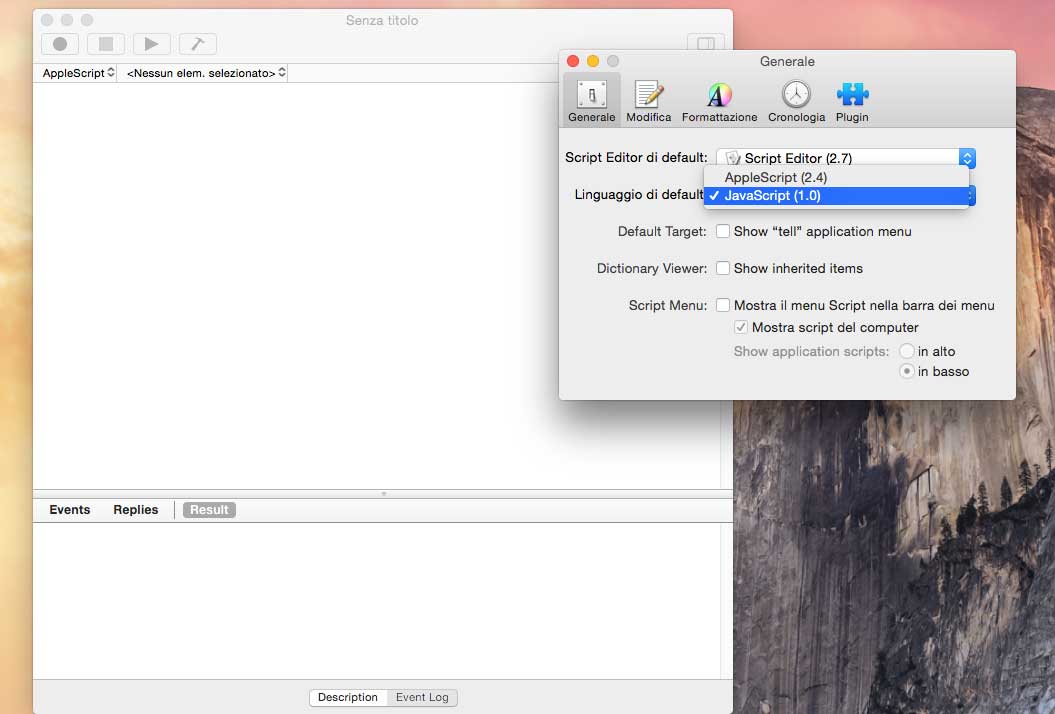1055x714 pixels.
Task: Click the Record button in script toolbar
Action: (60, 44)
